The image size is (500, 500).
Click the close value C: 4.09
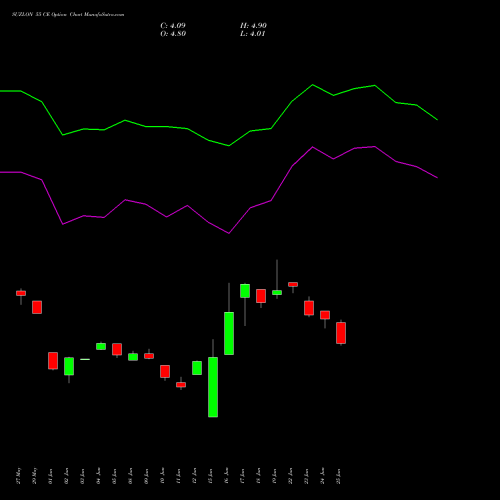(173, 26)
